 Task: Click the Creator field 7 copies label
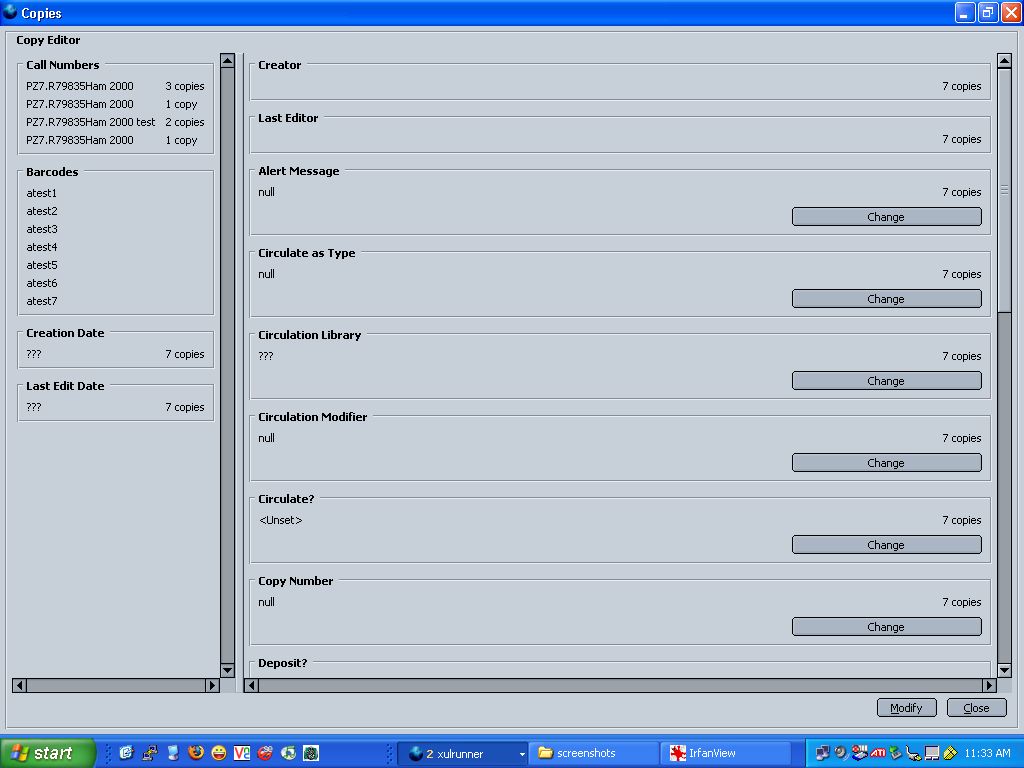[961, 86]
